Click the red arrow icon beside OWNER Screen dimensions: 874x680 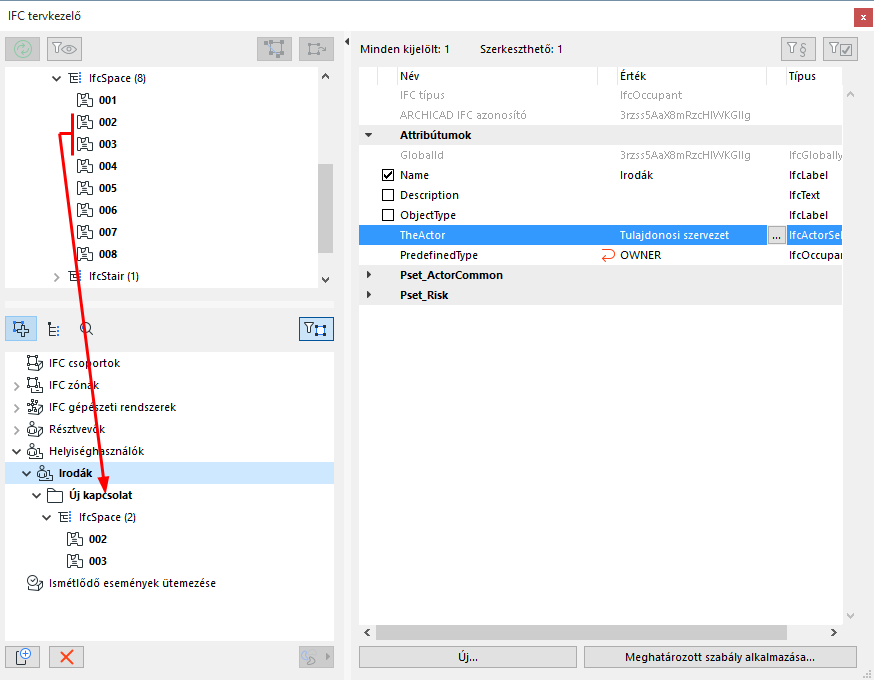point(608,255)
